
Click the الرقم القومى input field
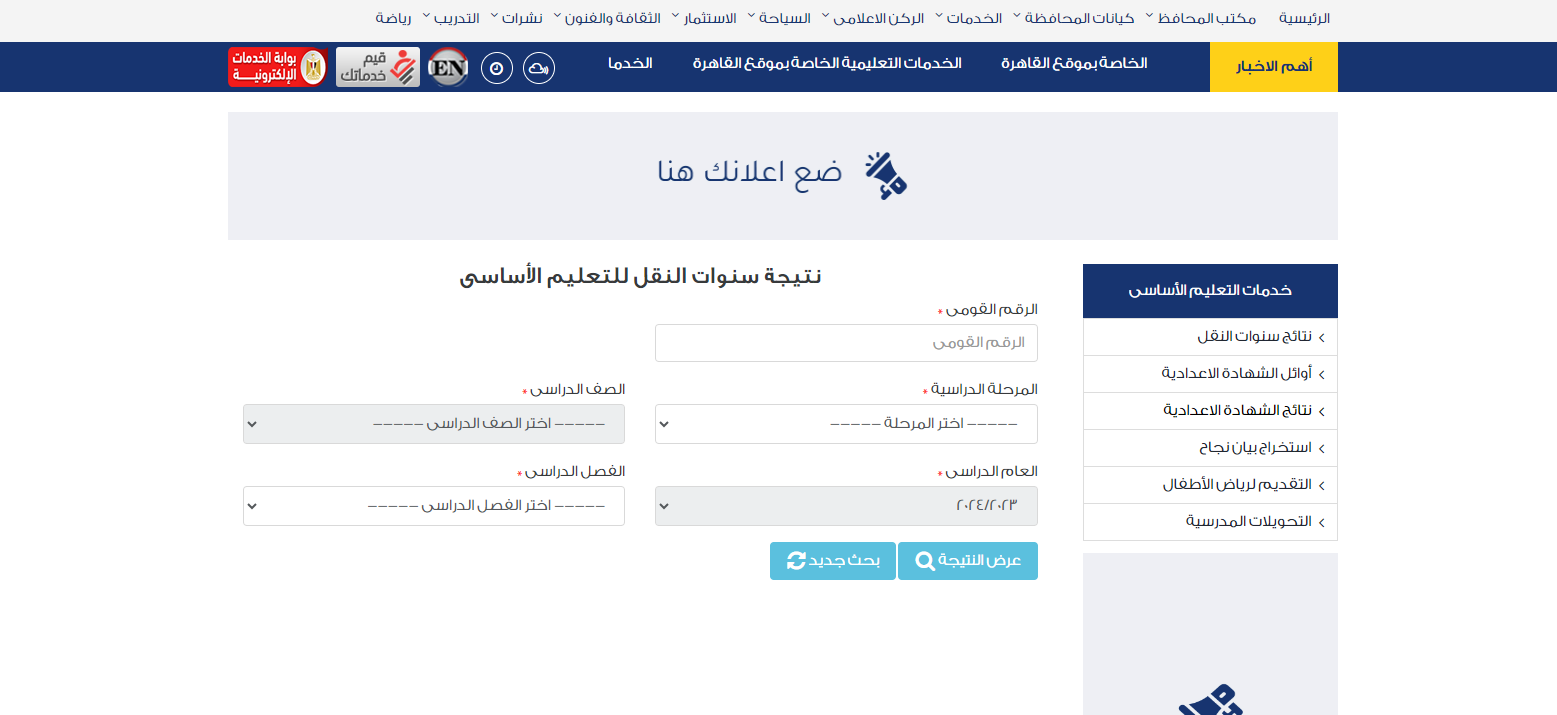846,343
